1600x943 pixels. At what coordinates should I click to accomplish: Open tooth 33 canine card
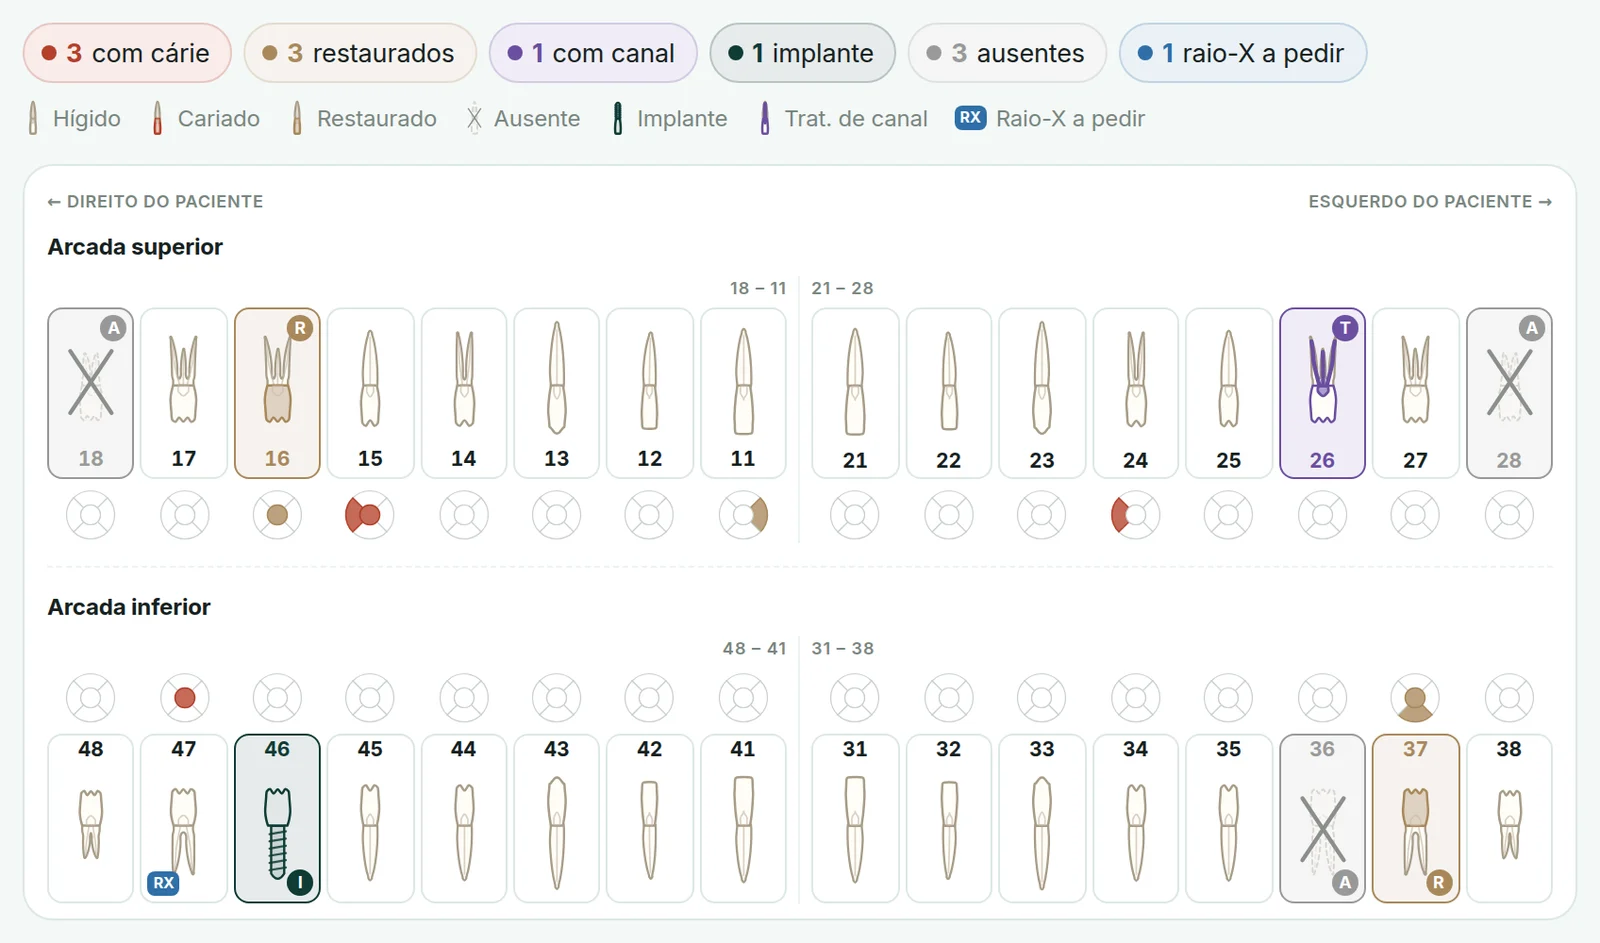1042,818
